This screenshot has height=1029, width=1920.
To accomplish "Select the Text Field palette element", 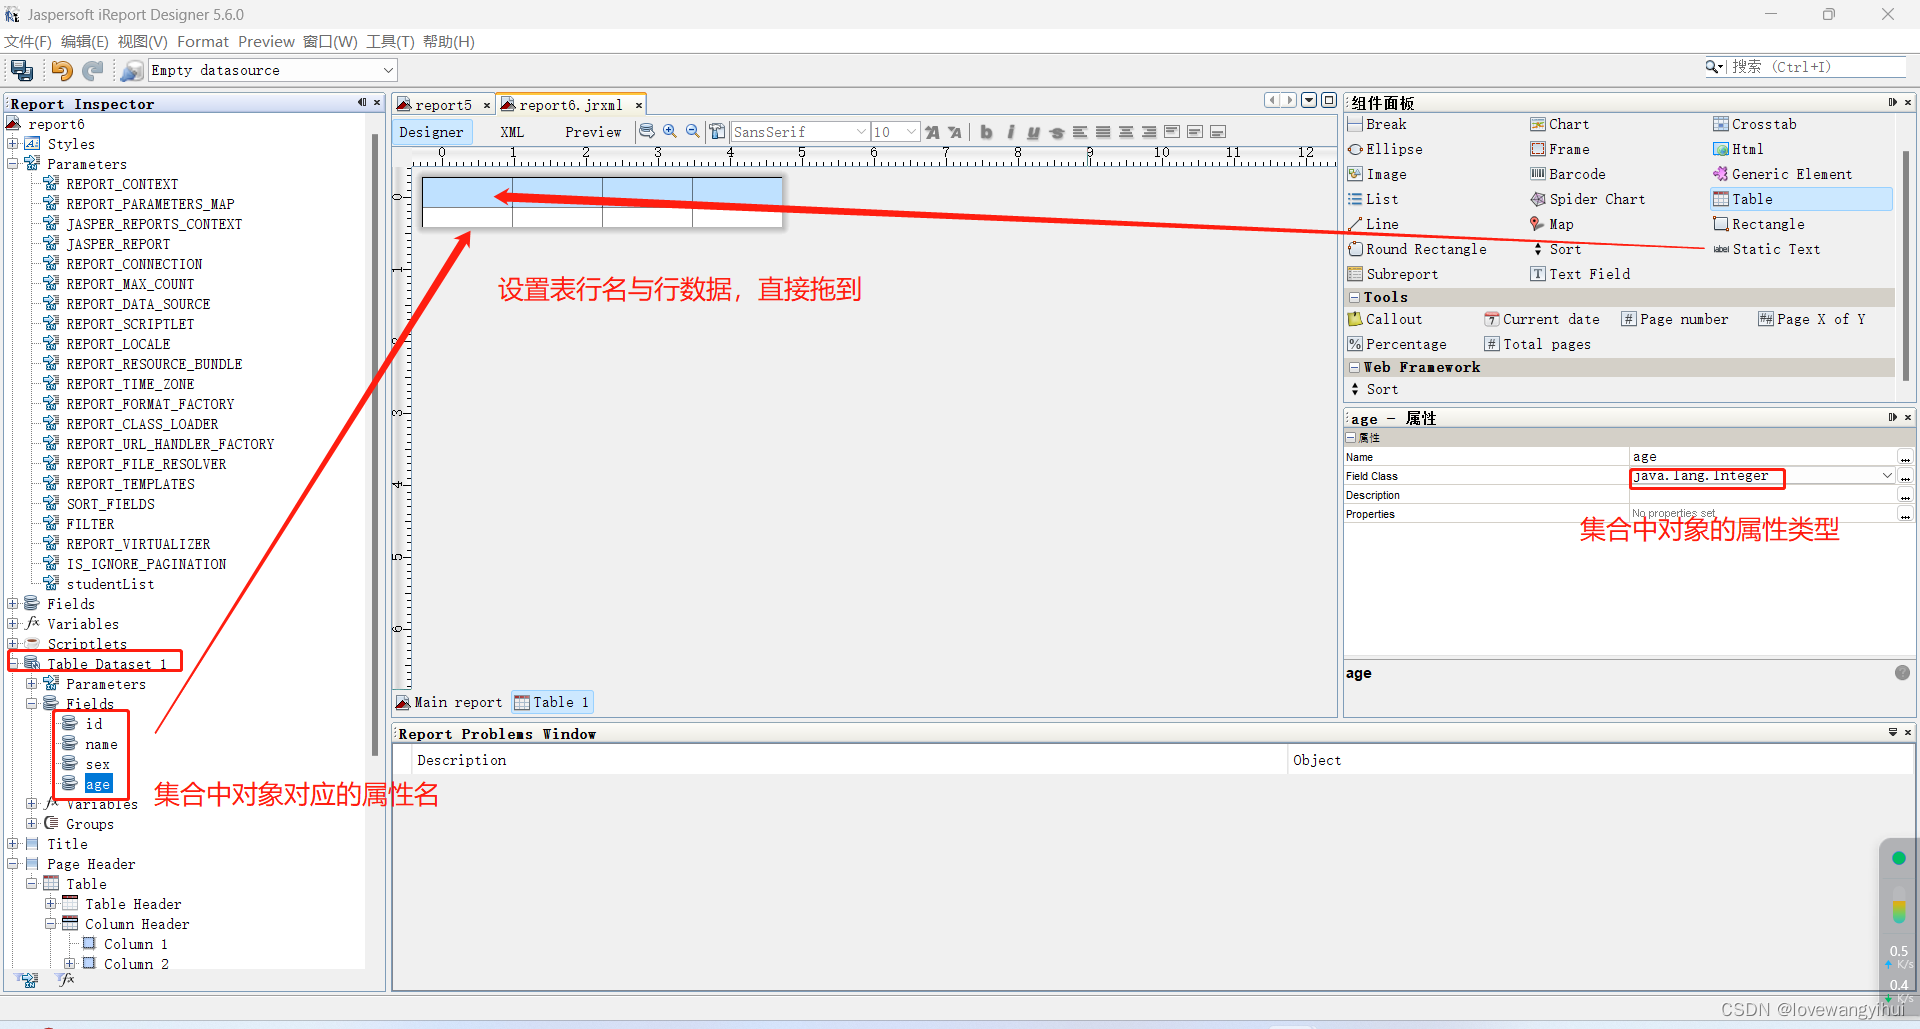I will click(x=1580, y=274).
